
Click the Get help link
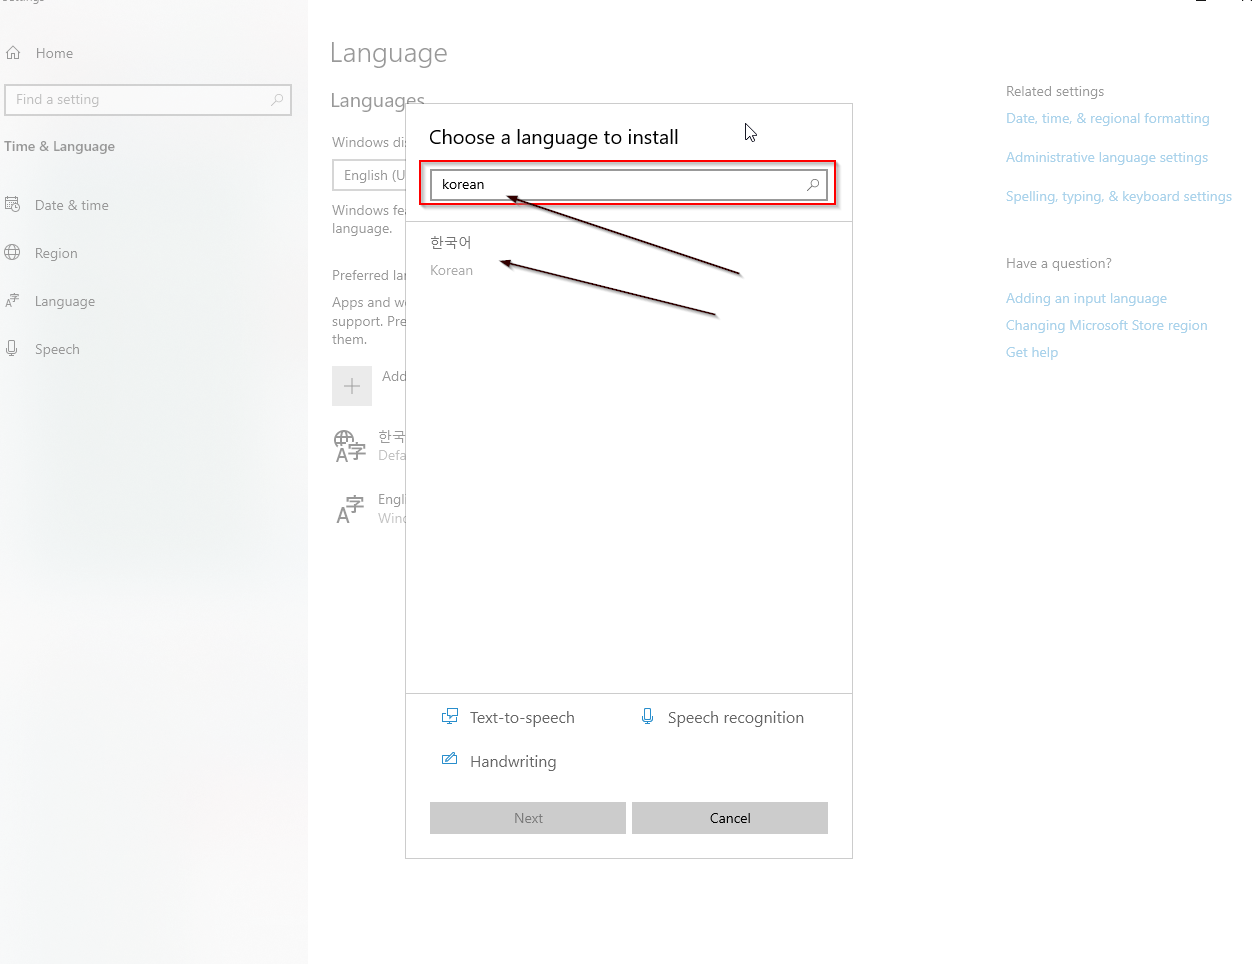1031,352
